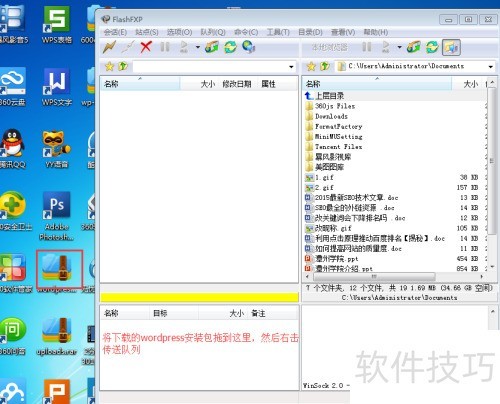
Task: Click the lightning-bolt Connect icon
Action: pyautogui.click(x=109, y=47)
